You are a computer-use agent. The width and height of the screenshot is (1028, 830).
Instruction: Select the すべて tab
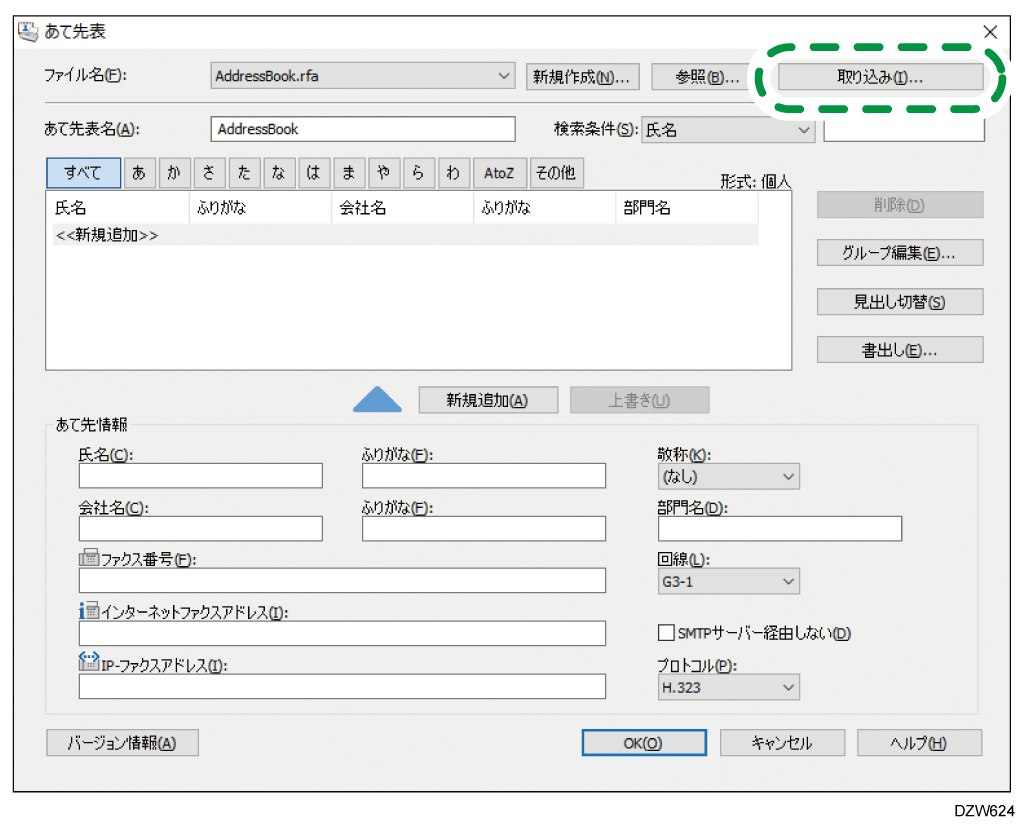tap(83, 173)
